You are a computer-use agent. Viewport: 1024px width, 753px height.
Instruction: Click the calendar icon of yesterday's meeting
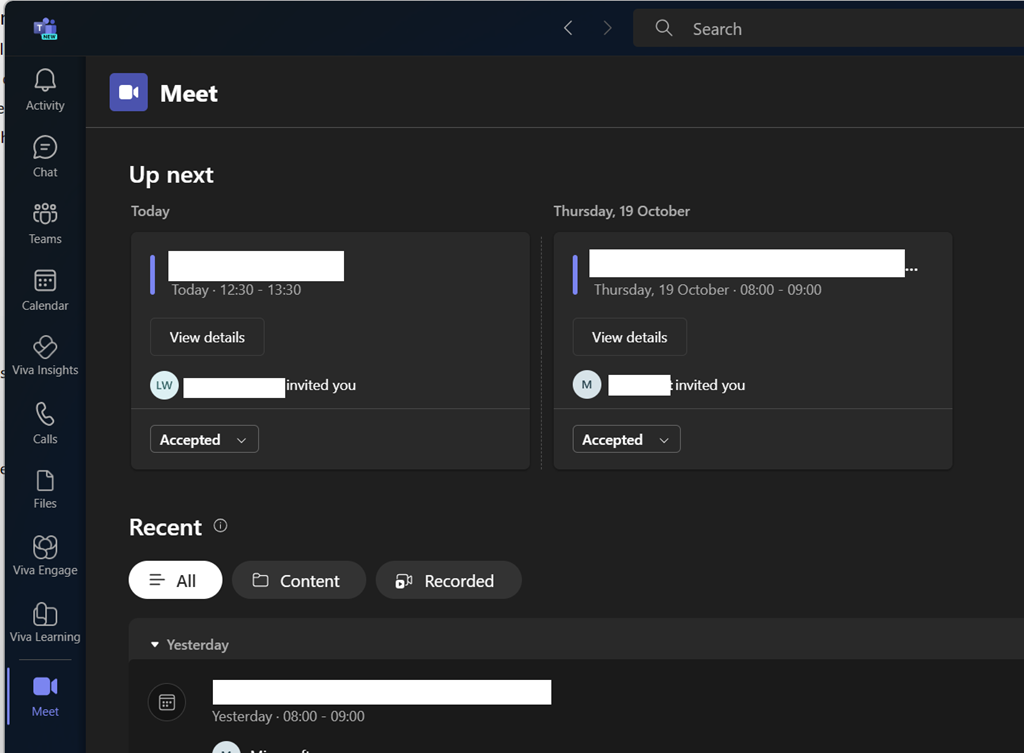tap(167, 702)
